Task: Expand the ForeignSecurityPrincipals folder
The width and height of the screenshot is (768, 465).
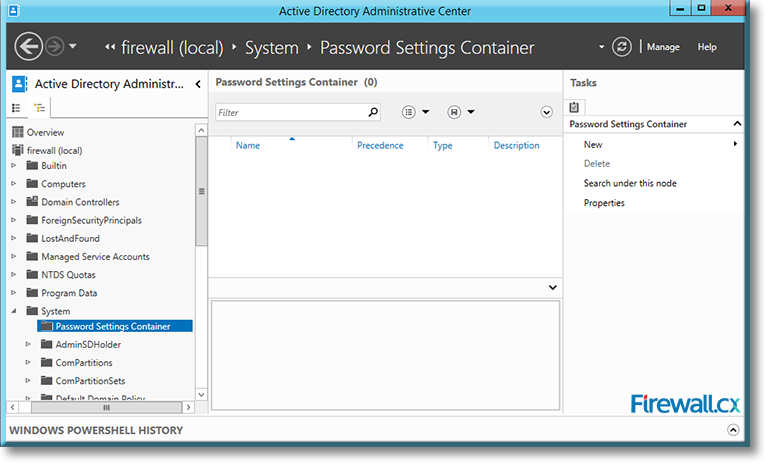Action: (x=14, y=220)
